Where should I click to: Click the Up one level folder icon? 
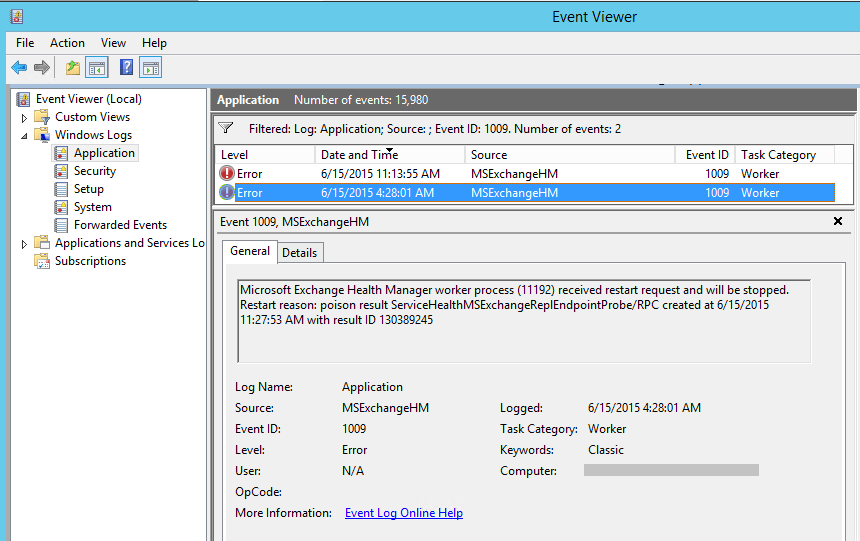[72, 68]
